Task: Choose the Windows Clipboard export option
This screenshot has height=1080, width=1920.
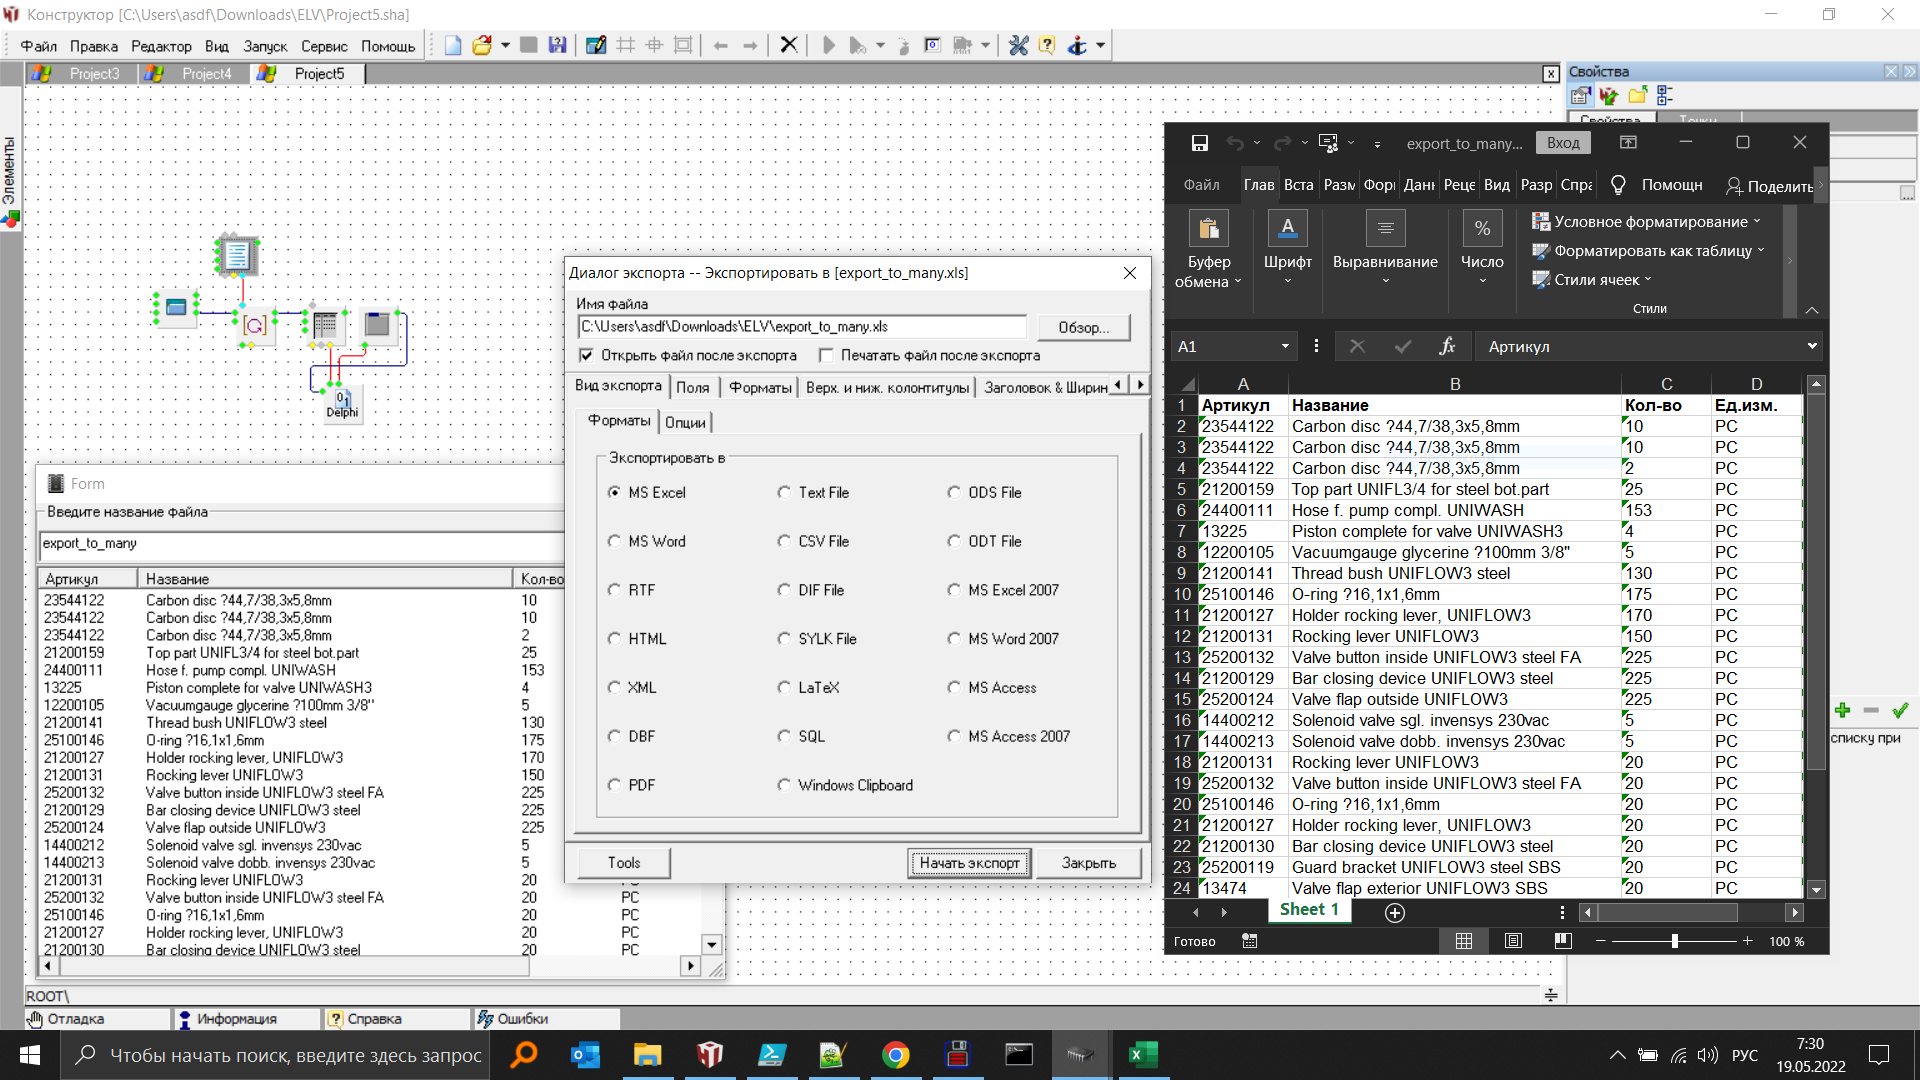Action: (x=784, y=785)
